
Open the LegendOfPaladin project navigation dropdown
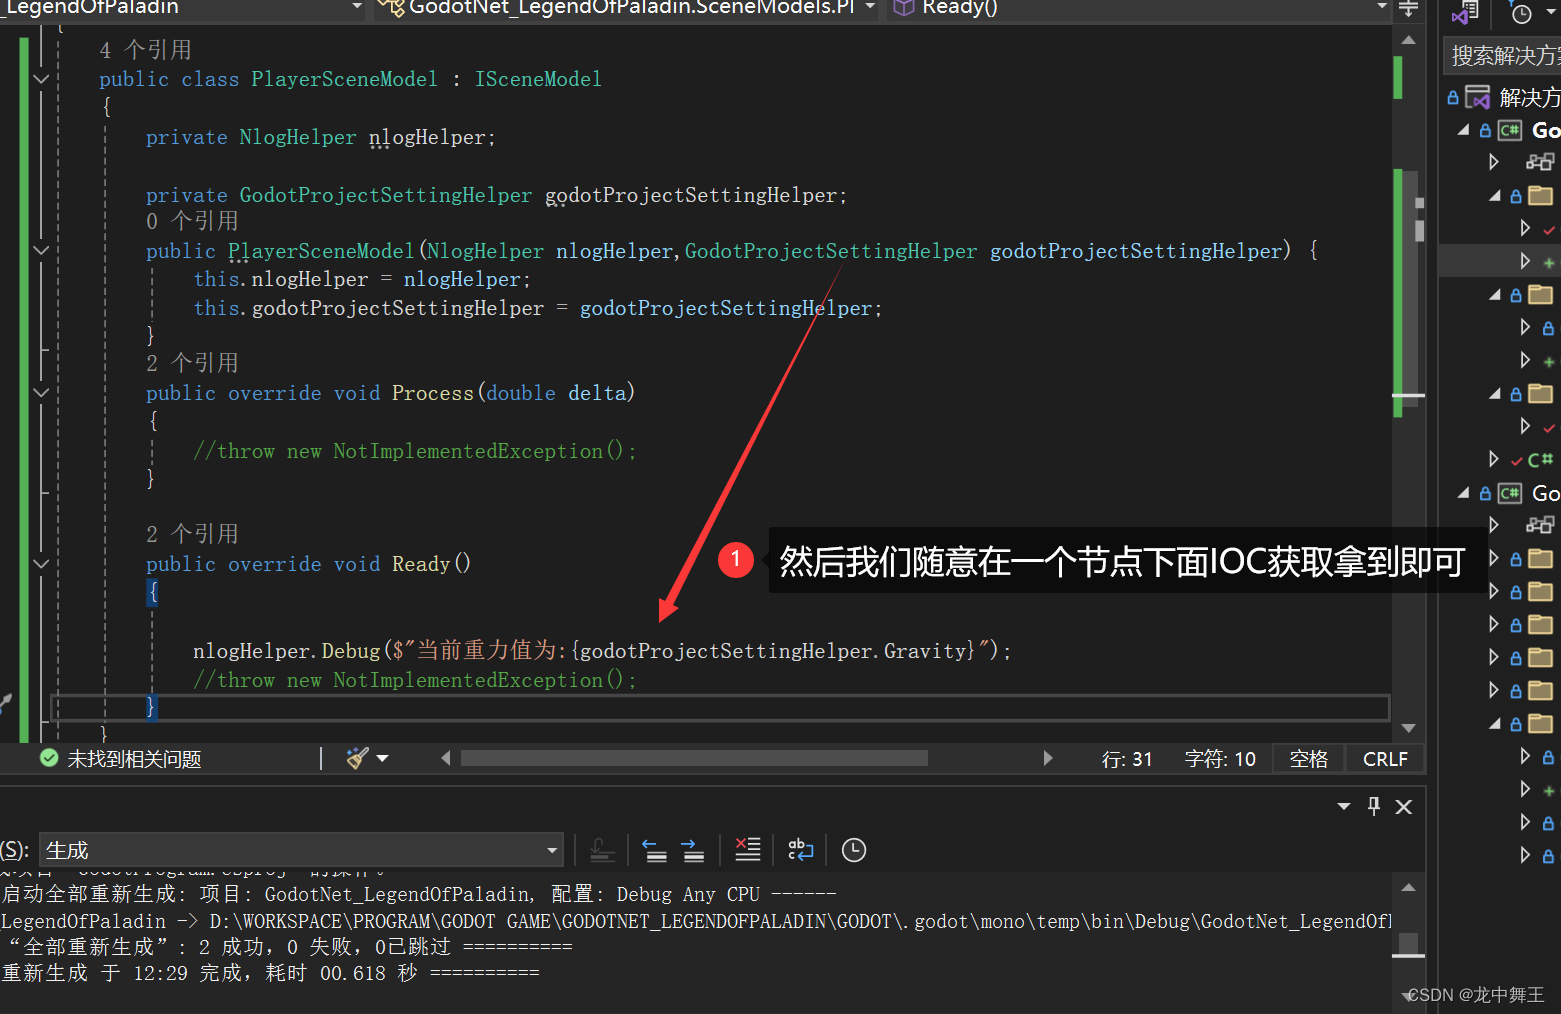point(184,8)
